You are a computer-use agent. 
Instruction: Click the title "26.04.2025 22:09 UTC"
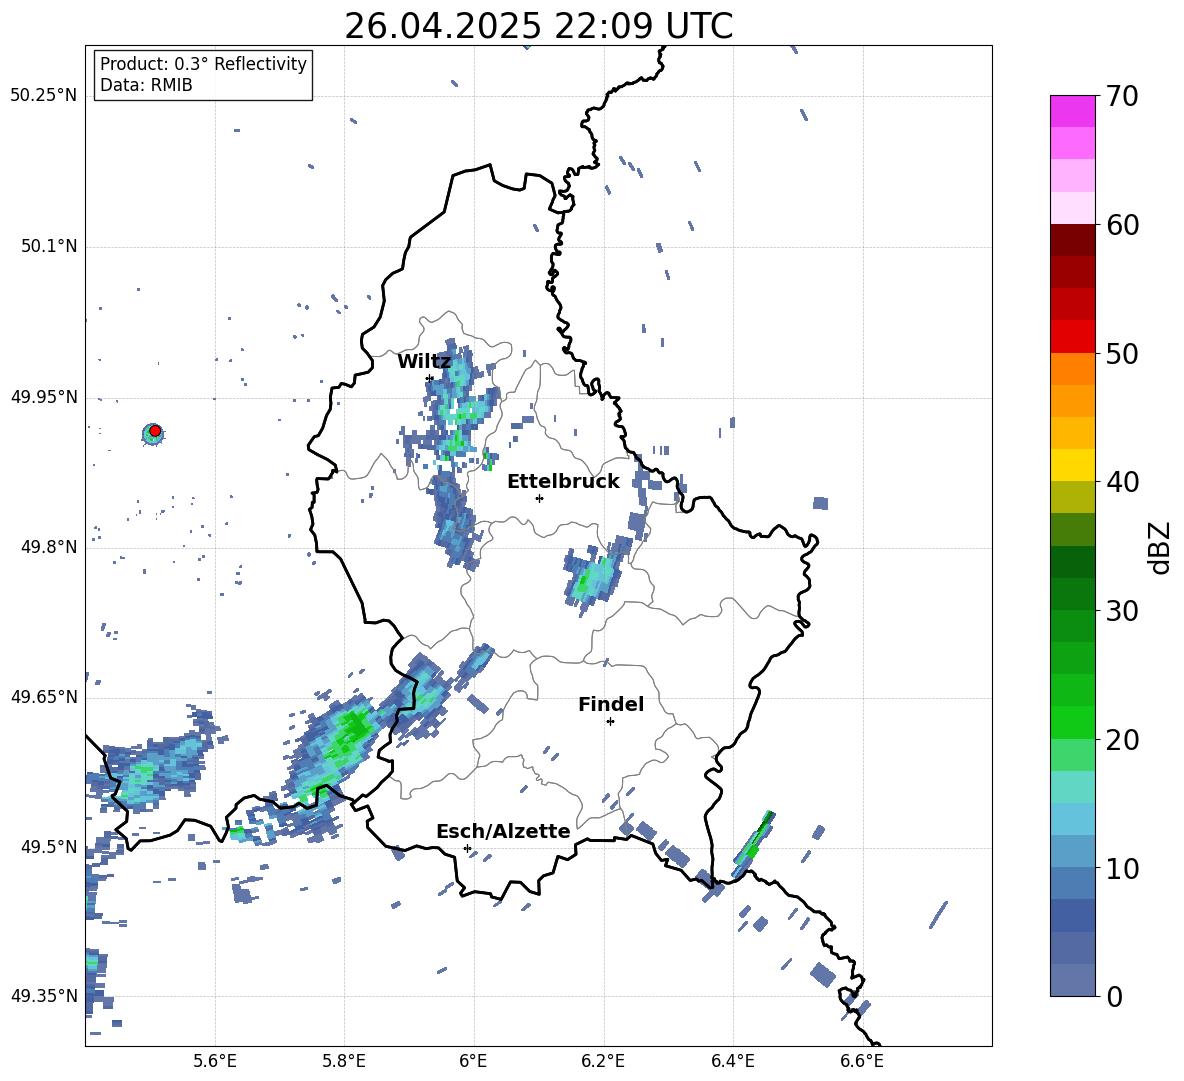coord(538,26)
